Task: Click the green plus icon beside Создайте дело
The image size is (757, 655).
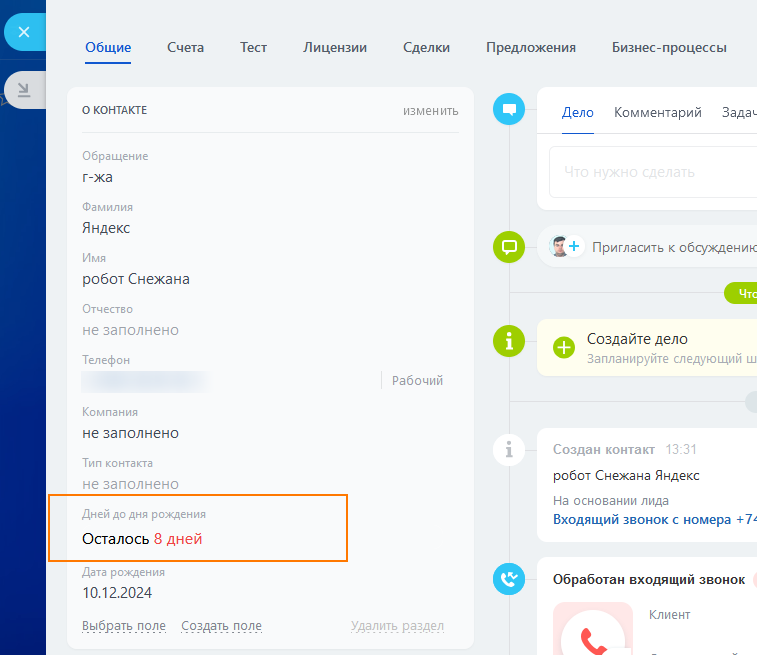Action: tap(564, 348)
